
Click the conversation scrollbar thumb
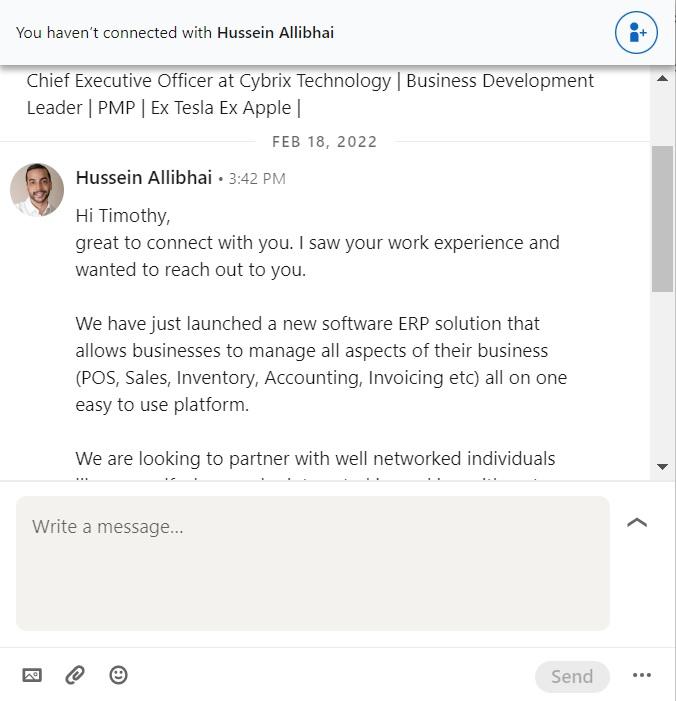click(662, 218)
